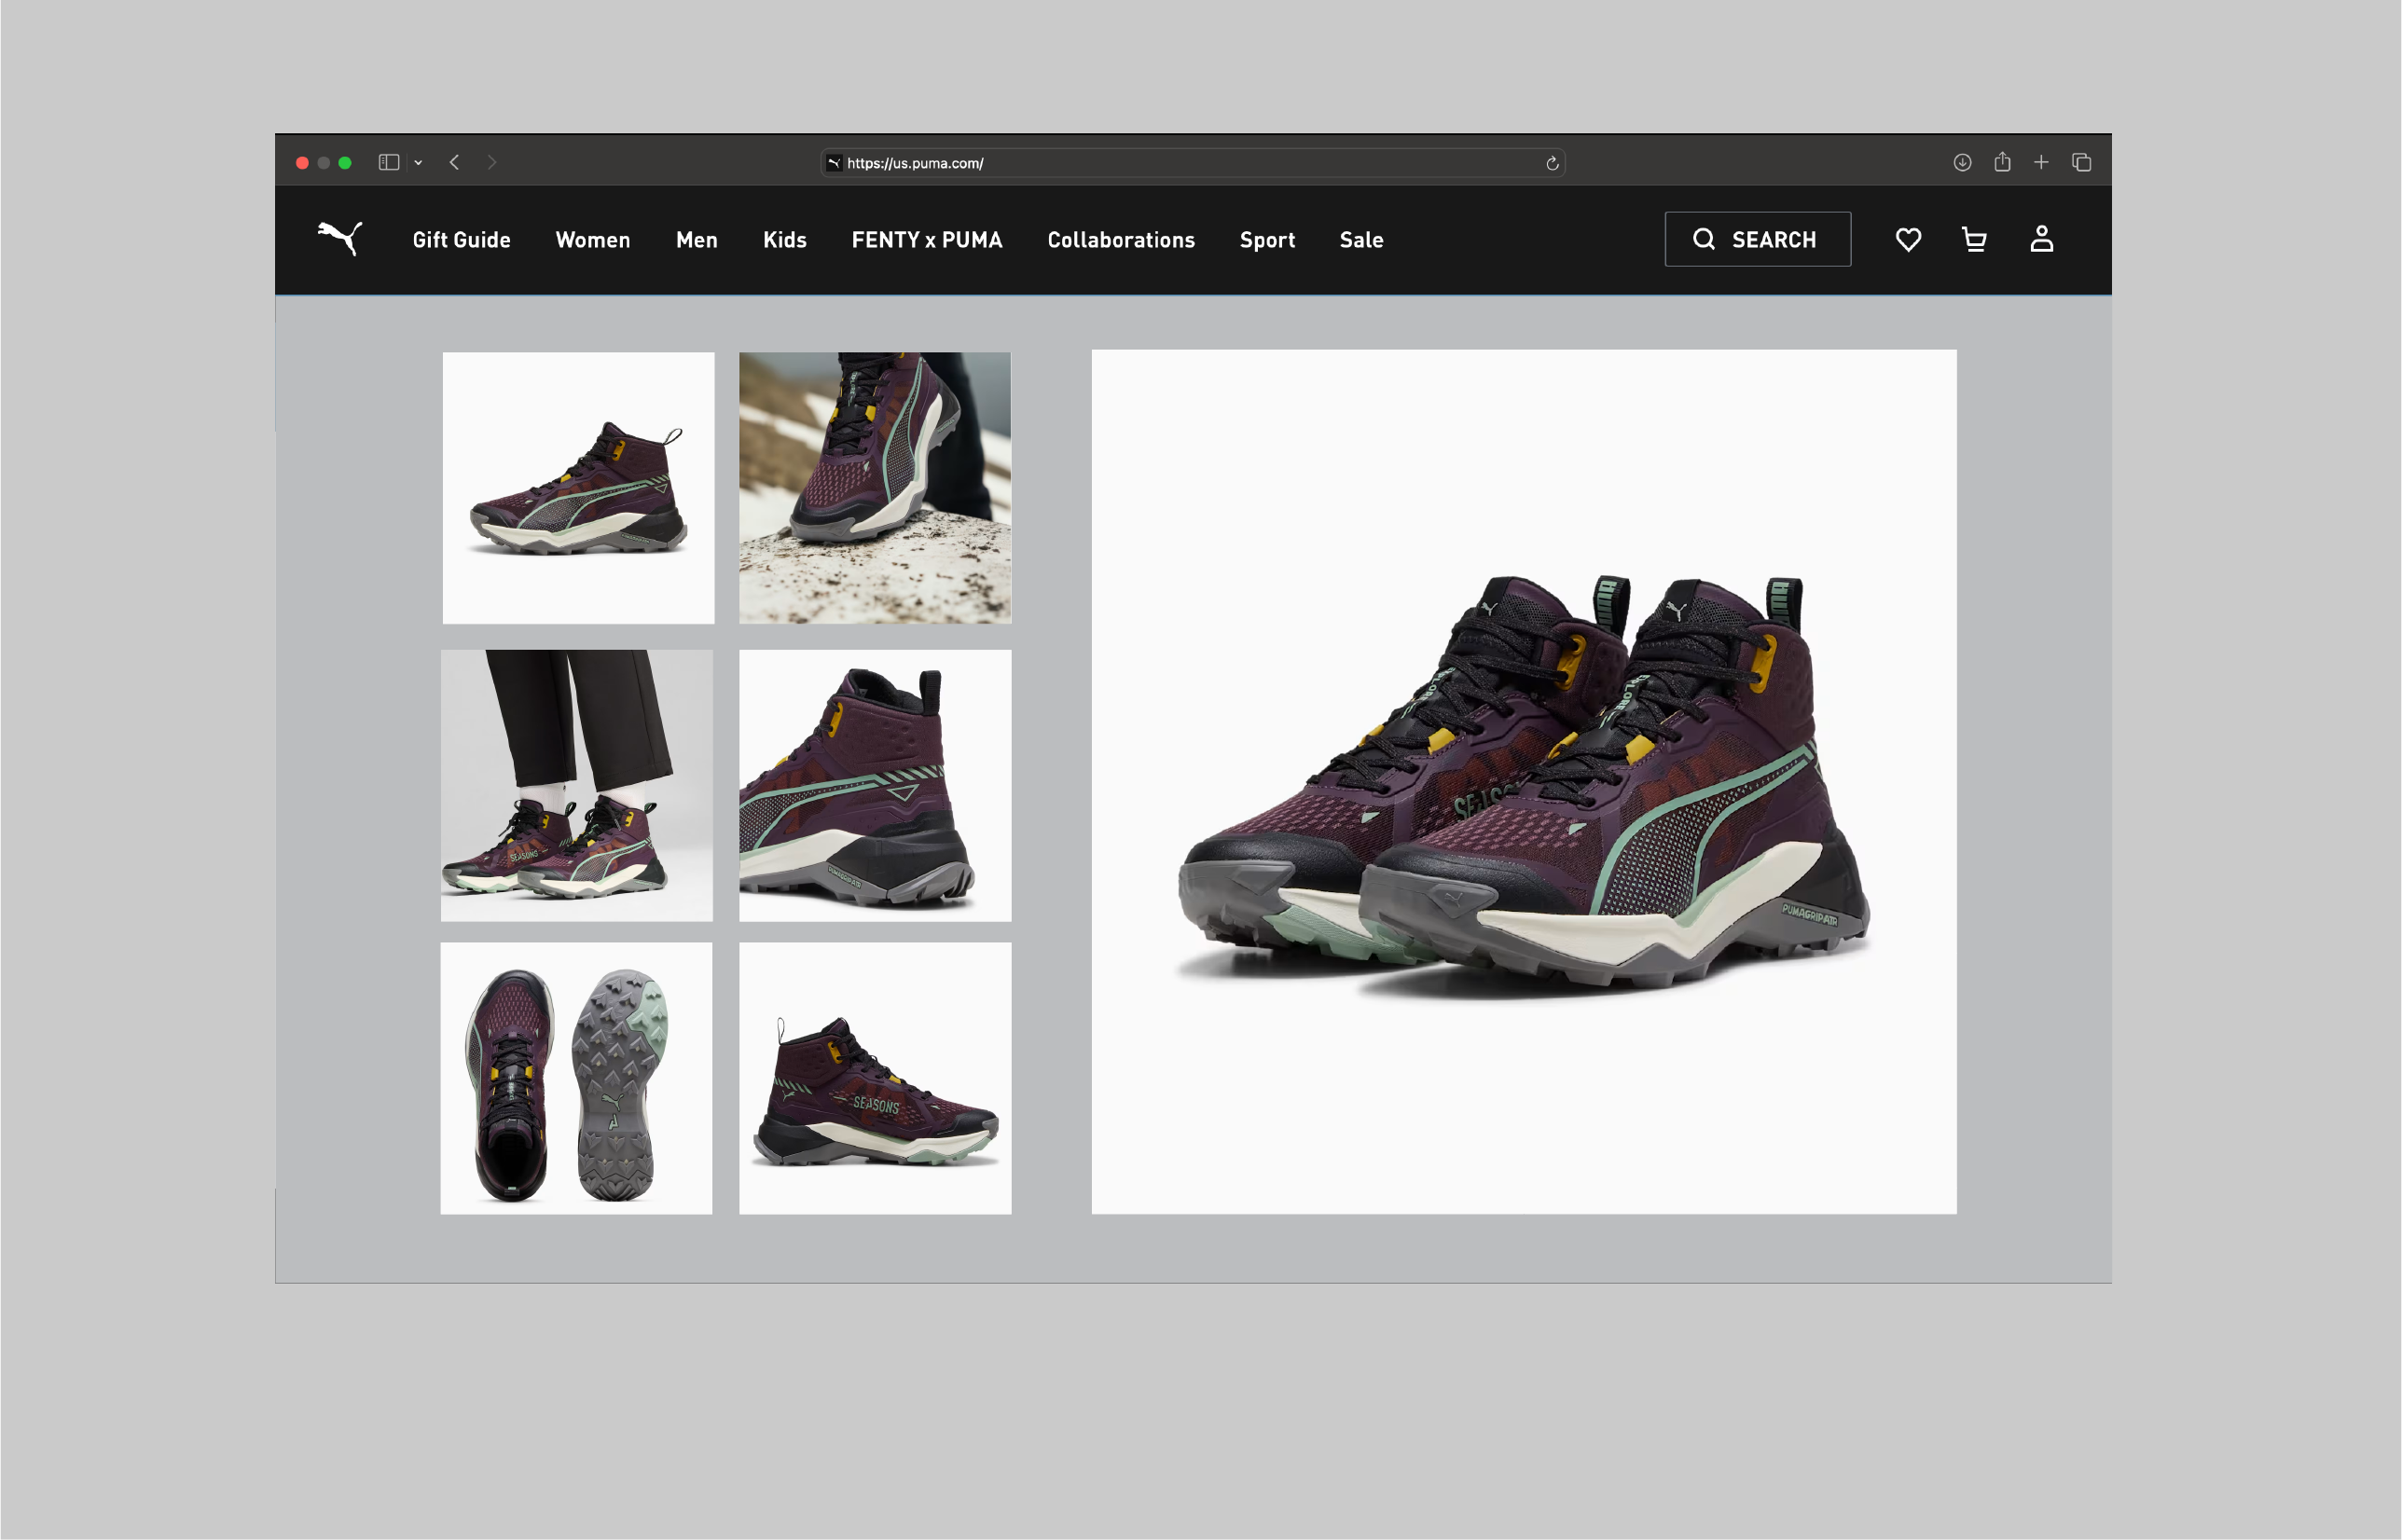Screen dimensions: 2402x1540
Task: Select the single shoe side-view thumbnail
Action: [x=579, y=488]
